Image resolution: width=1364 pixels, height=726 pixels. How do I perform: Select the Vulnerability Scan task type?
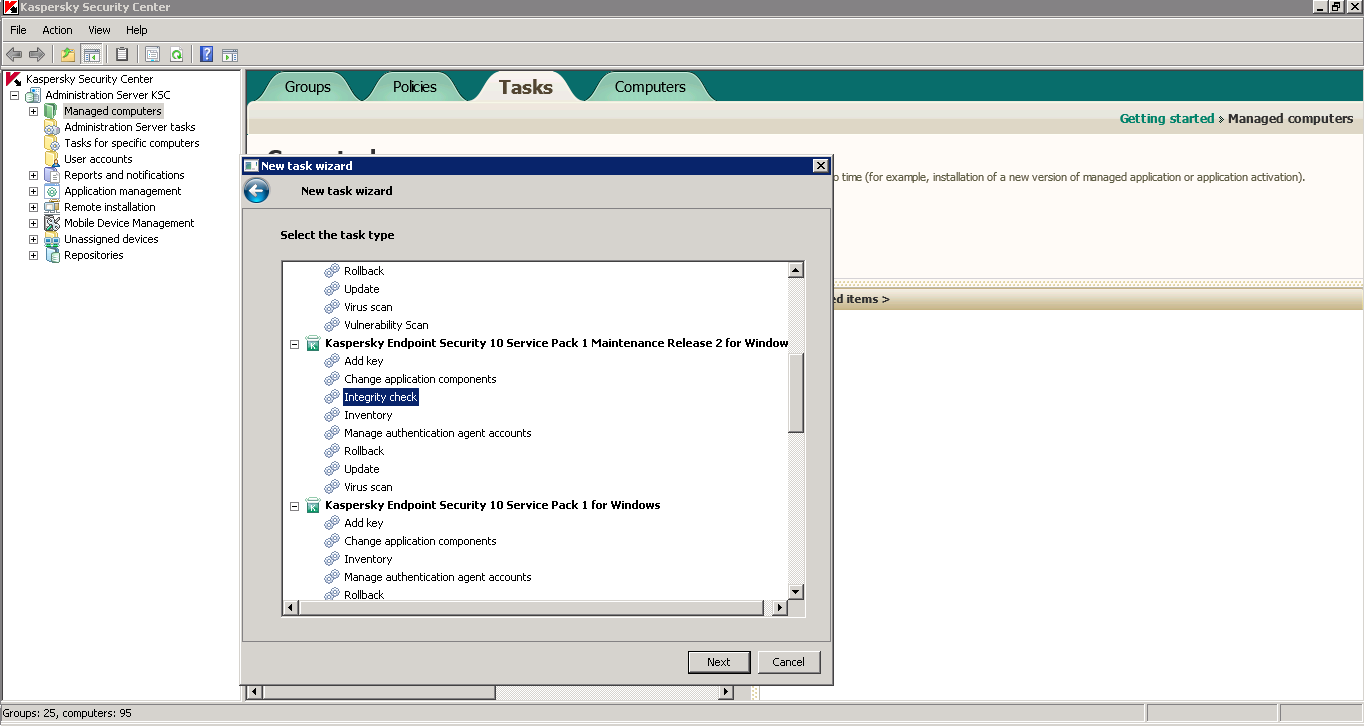(x=386, y=325)
